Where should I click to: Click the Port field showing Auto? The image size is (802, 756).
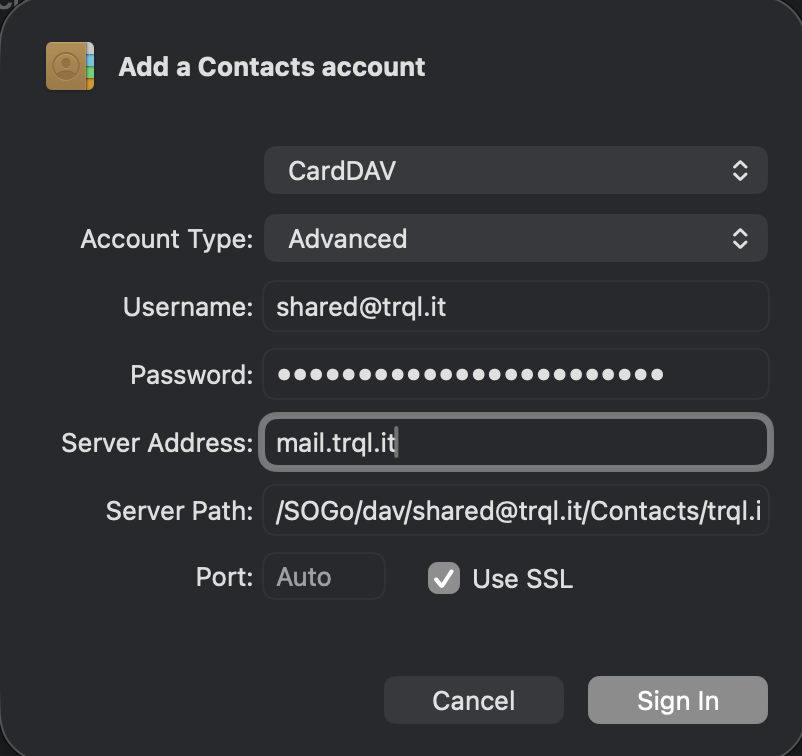pos(324,576)
